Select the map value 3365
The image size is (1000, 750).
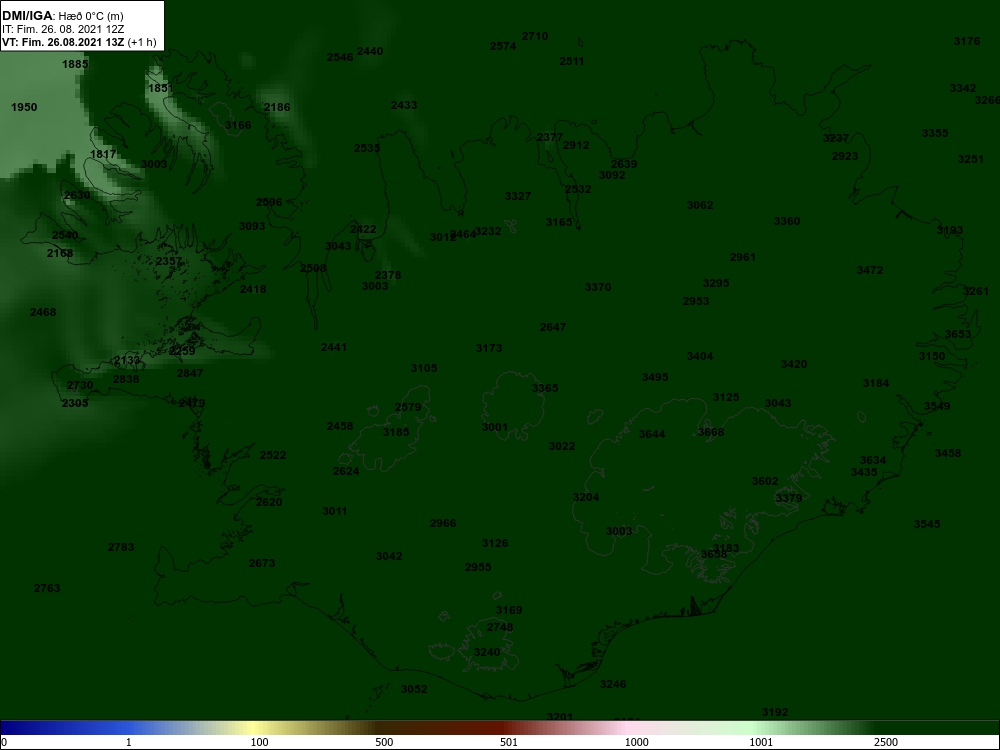click(x=545, y=388)
